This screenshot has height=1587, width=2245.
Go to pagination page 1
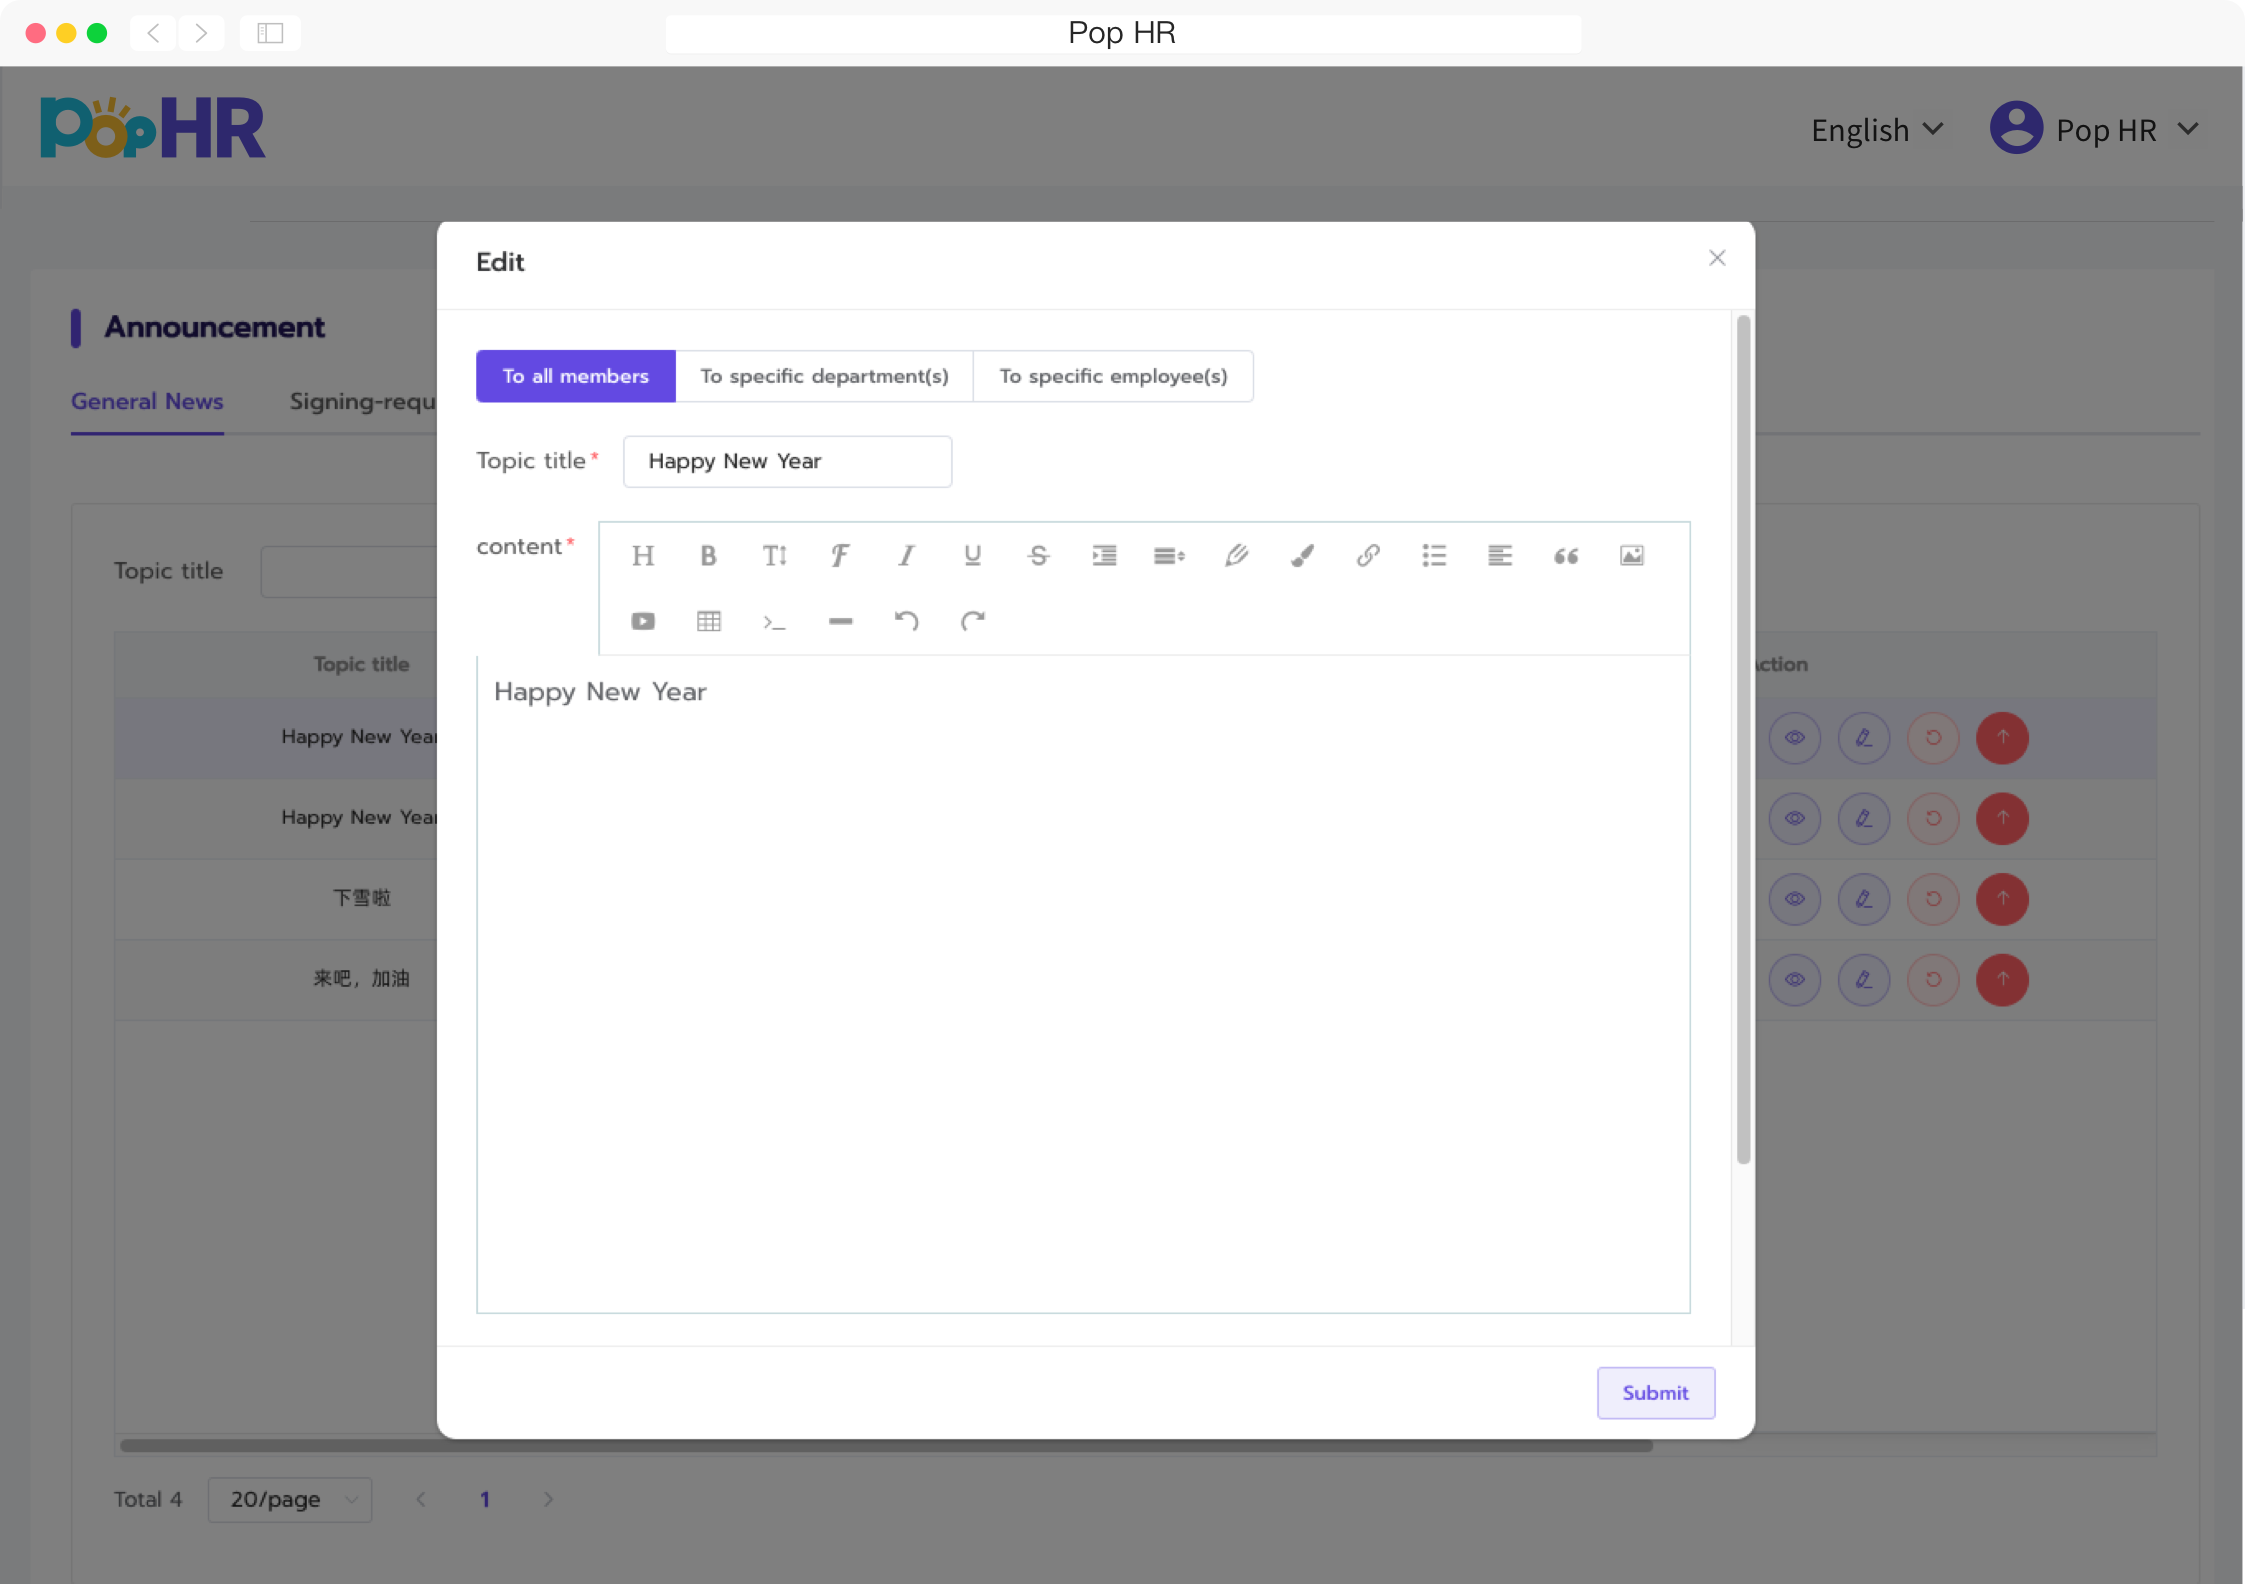coord(485,1500)
